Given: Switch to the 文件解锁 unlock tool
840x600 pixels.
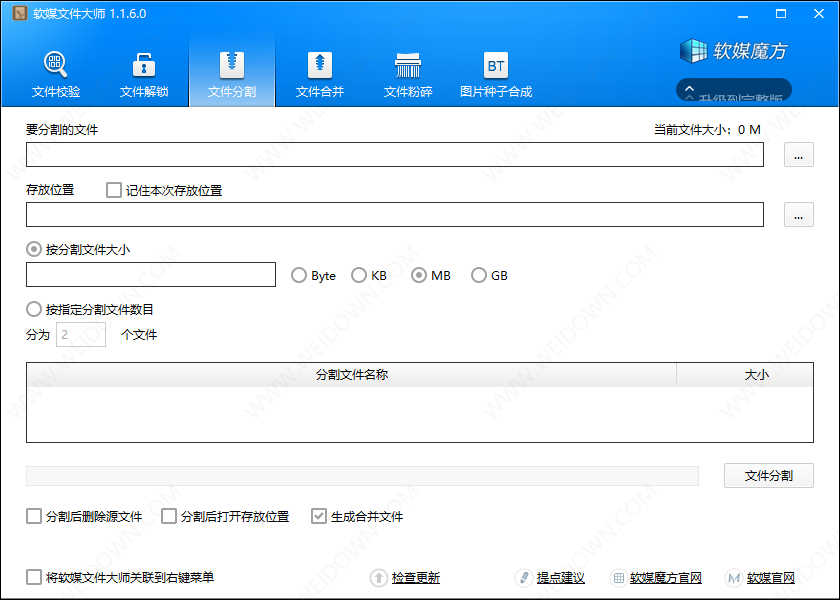Looking at the screenshot, I should [x=144, y=74].
